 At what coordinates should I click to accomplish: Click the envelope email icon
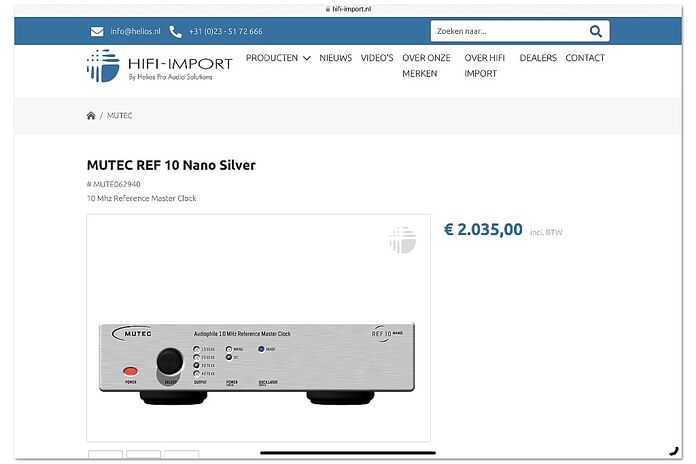coord(97,32)
